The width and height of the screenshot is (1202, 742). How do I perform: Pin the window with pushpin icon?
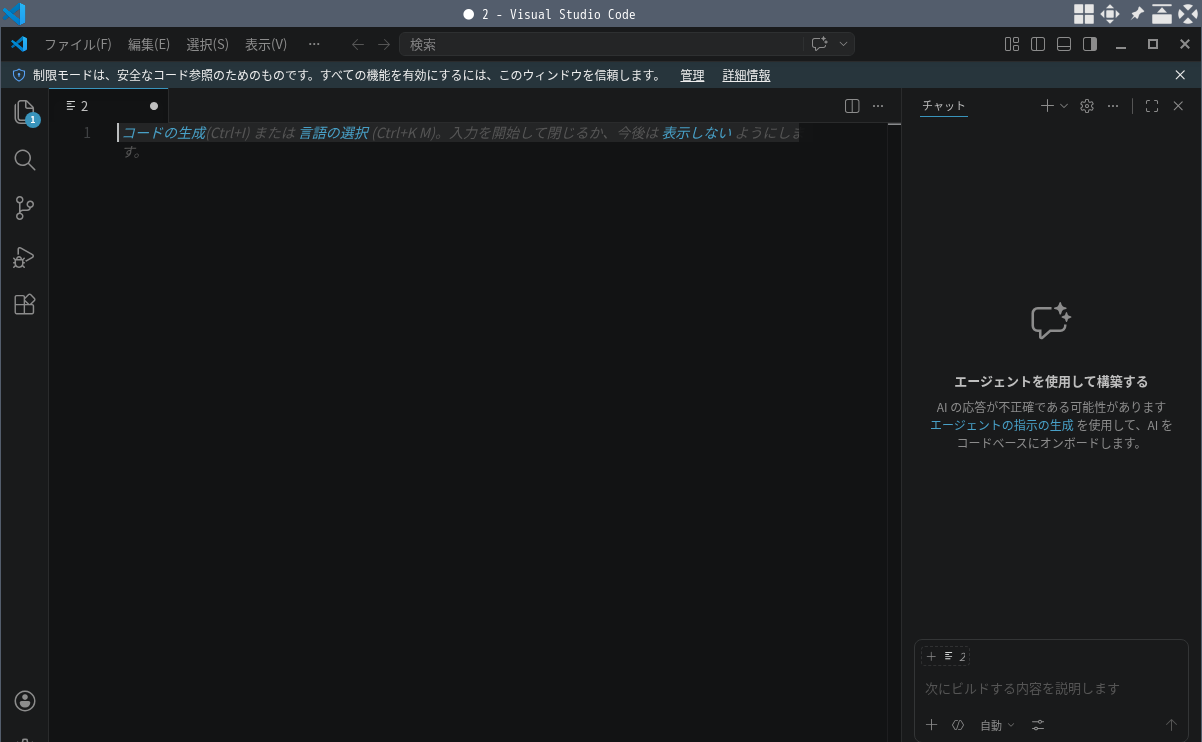(x=1136, y=14)
